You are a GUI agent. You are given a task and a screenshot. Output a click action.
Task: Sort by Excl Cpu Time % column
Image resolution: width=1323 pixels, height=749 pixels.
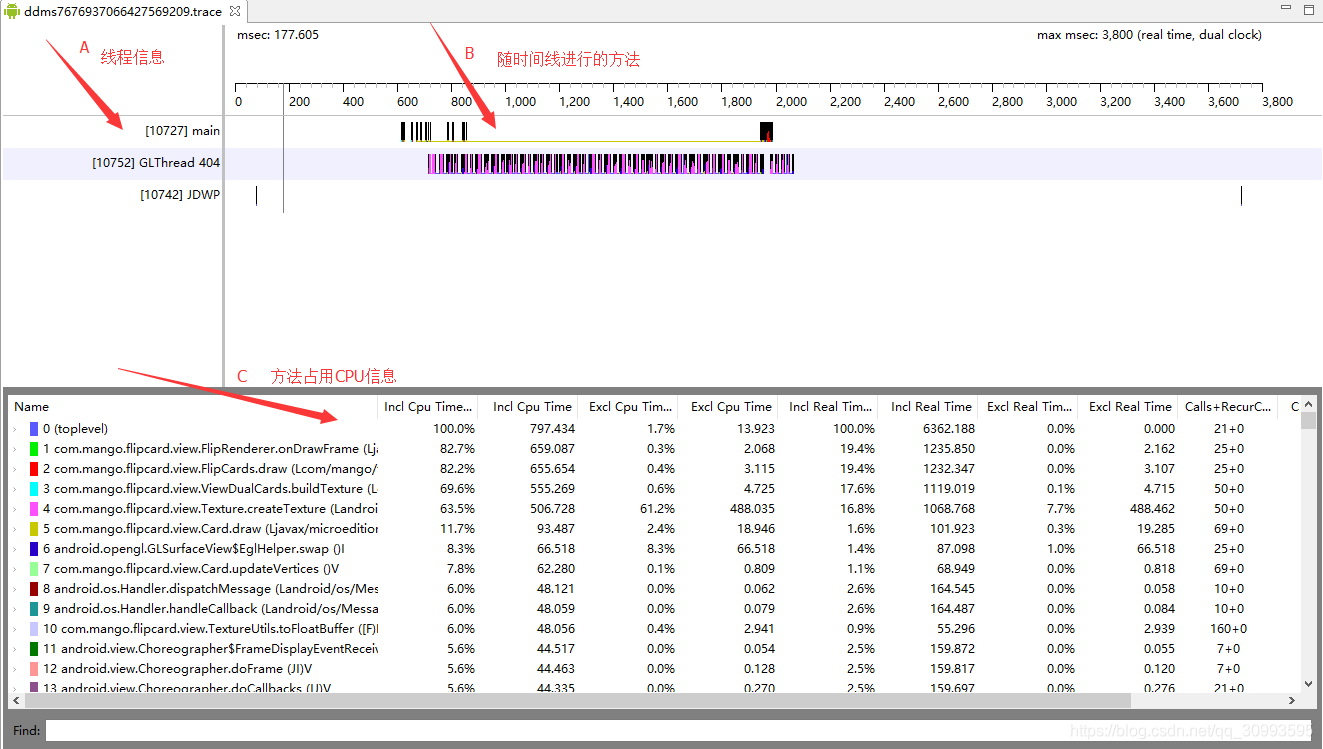pos(628,407)
